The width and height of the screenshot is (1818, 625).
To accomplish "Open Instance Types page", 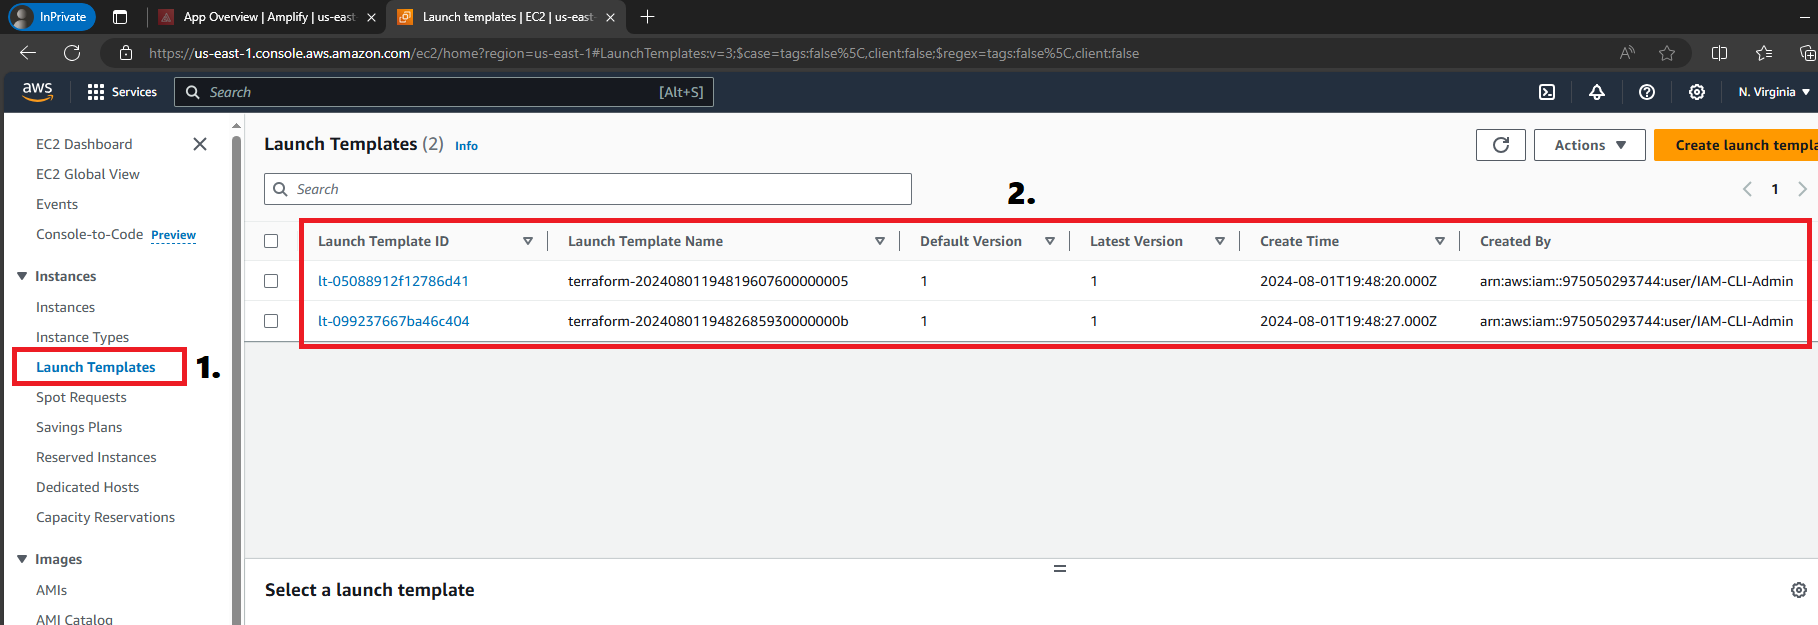I will (82, 337).
